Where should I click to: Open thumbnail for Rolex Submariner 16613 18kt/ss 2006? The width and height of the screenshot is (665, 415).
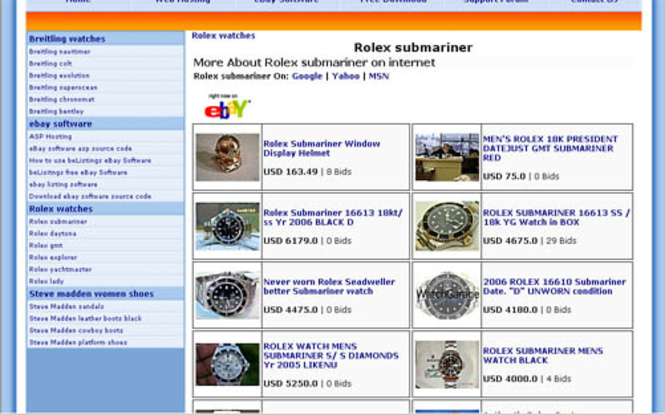point(227,226)
